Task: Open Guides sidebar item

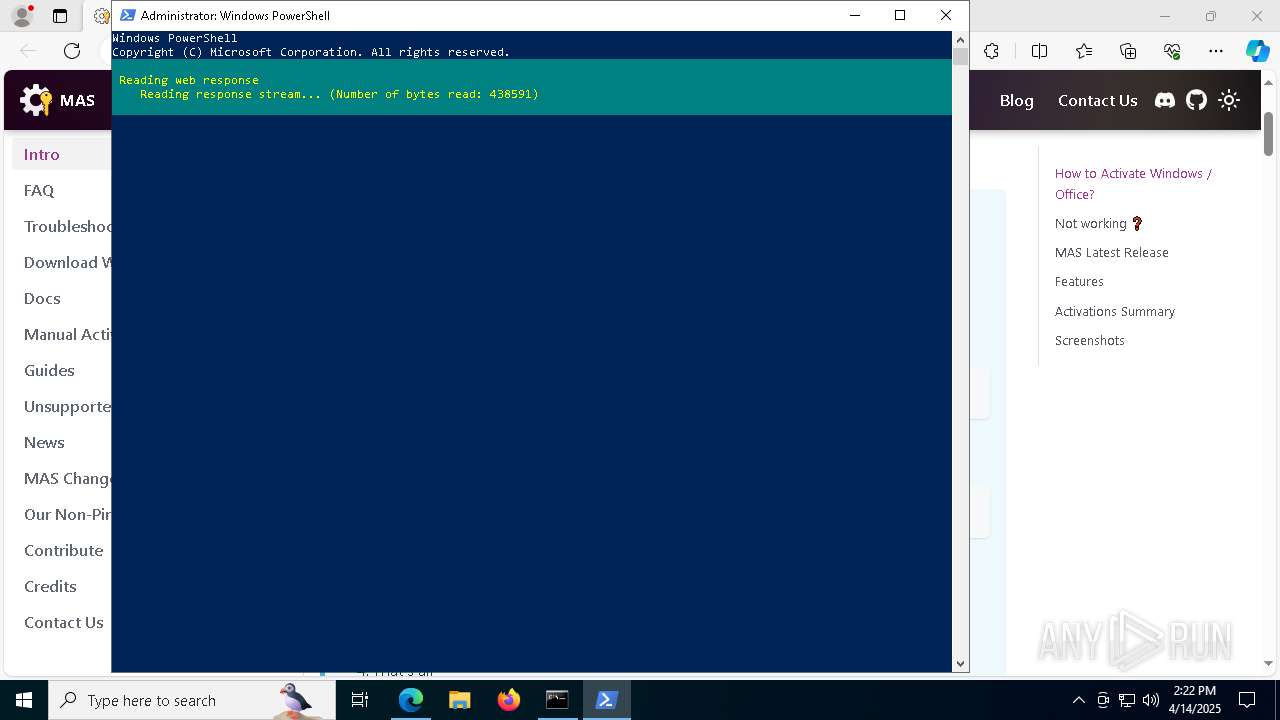Action: (49, 370)
